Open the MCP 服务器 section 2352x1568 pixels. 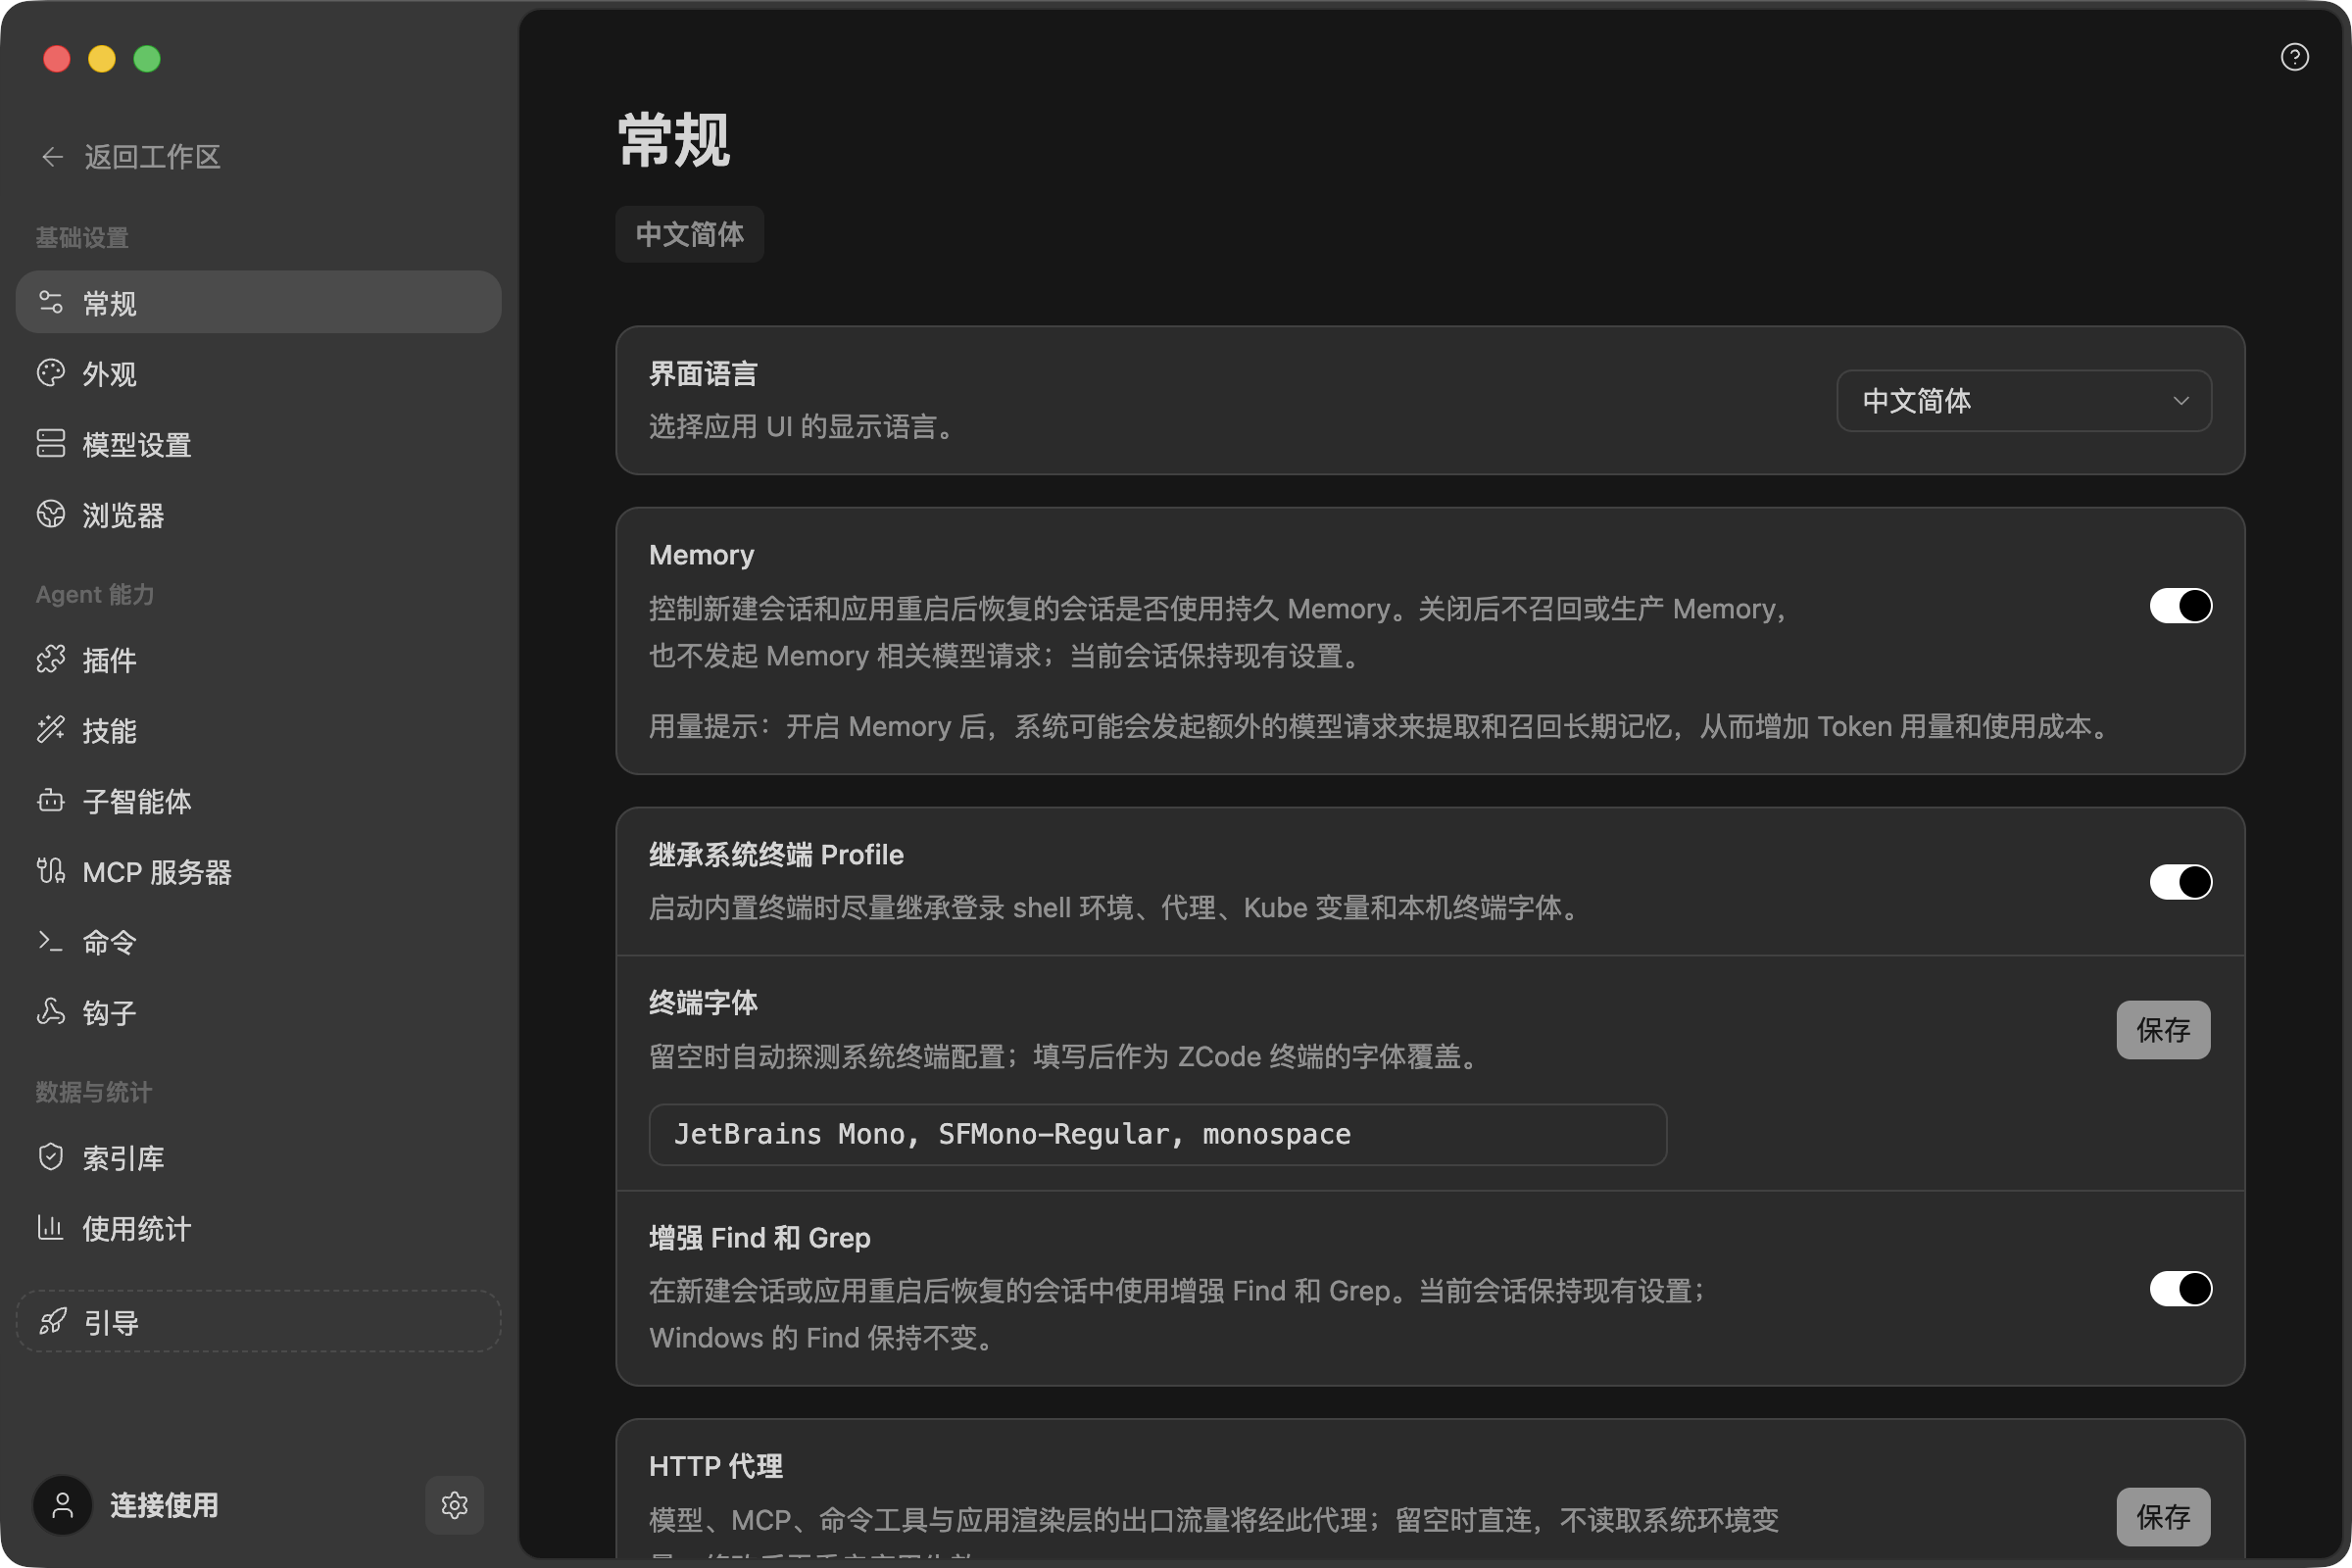[259, 871]
